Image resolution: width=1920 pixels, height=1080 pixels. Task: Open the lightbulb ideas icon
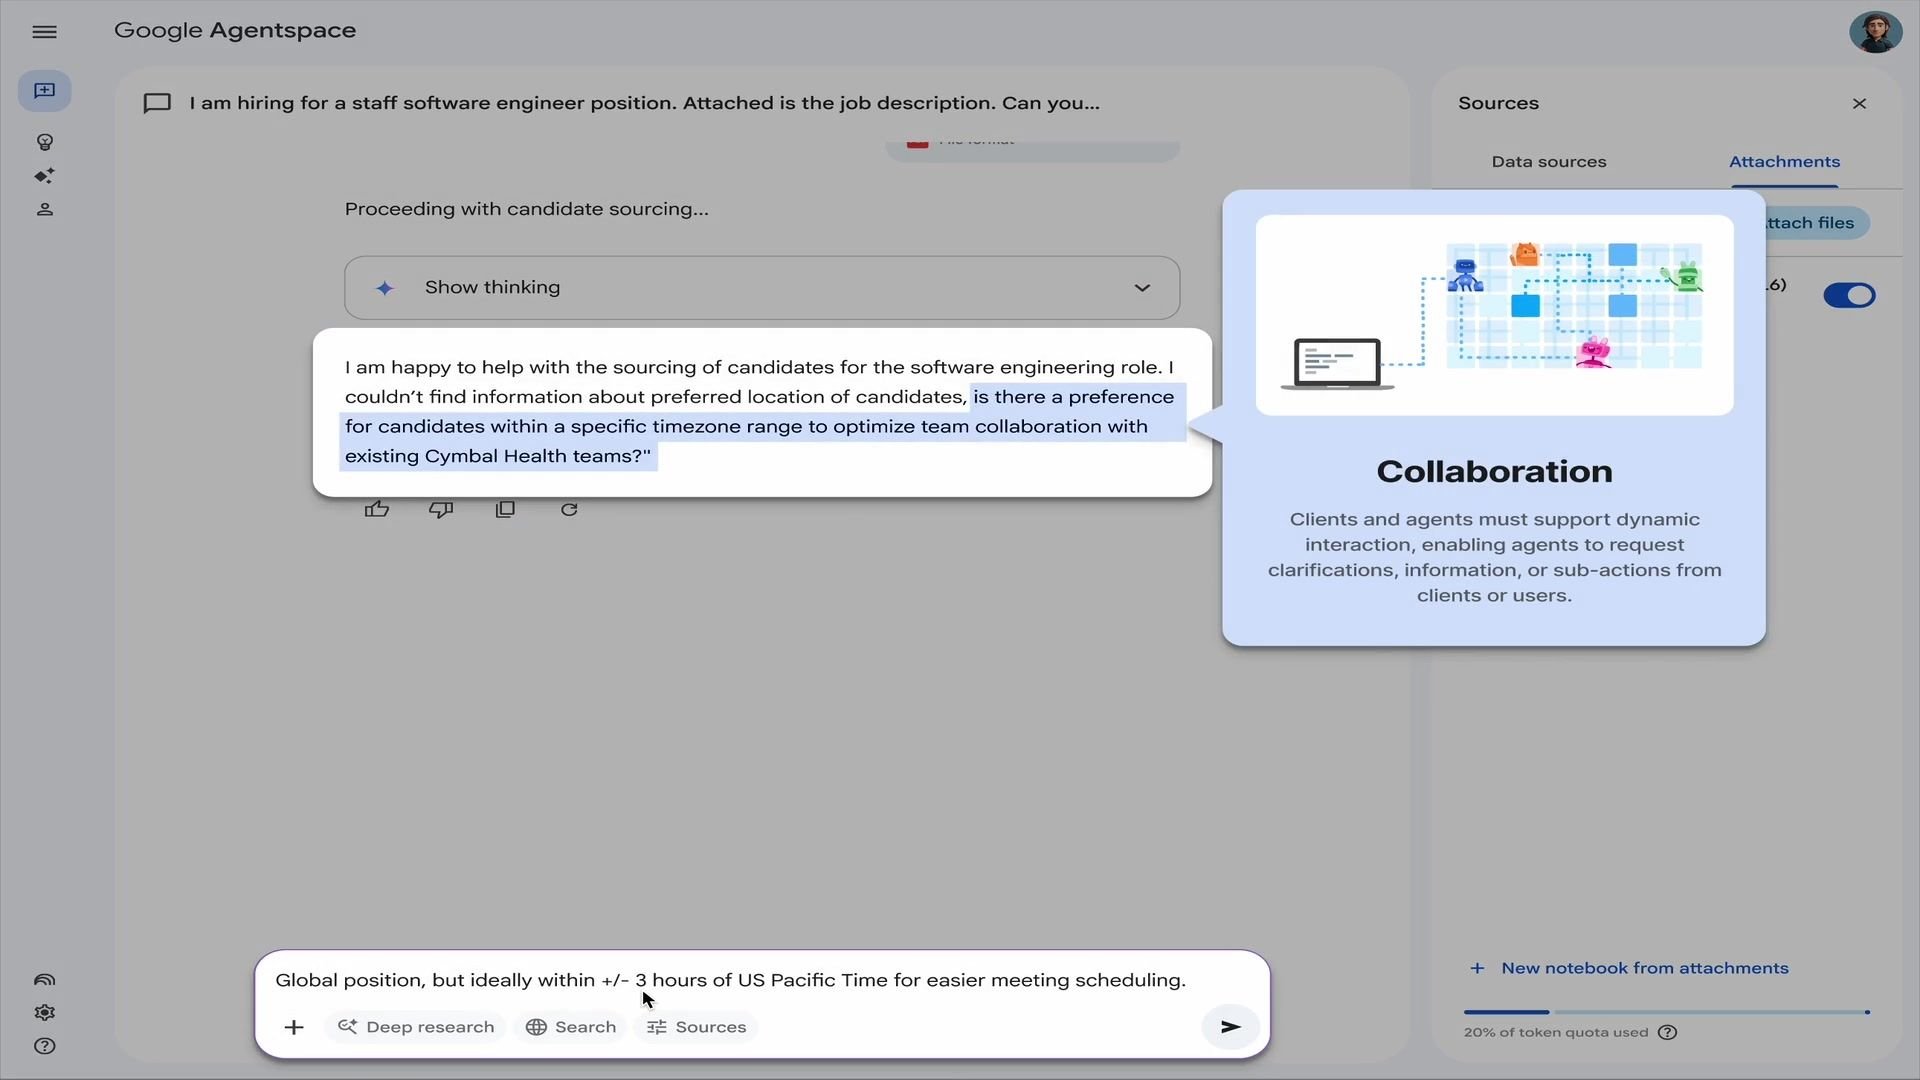44,142
